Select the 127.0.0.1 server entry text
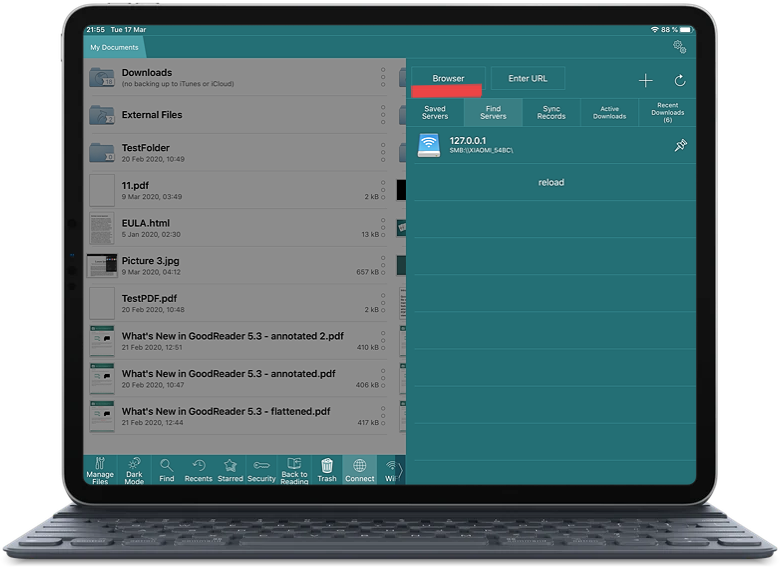This screenshot has height=567, width=780. point(468,141)
